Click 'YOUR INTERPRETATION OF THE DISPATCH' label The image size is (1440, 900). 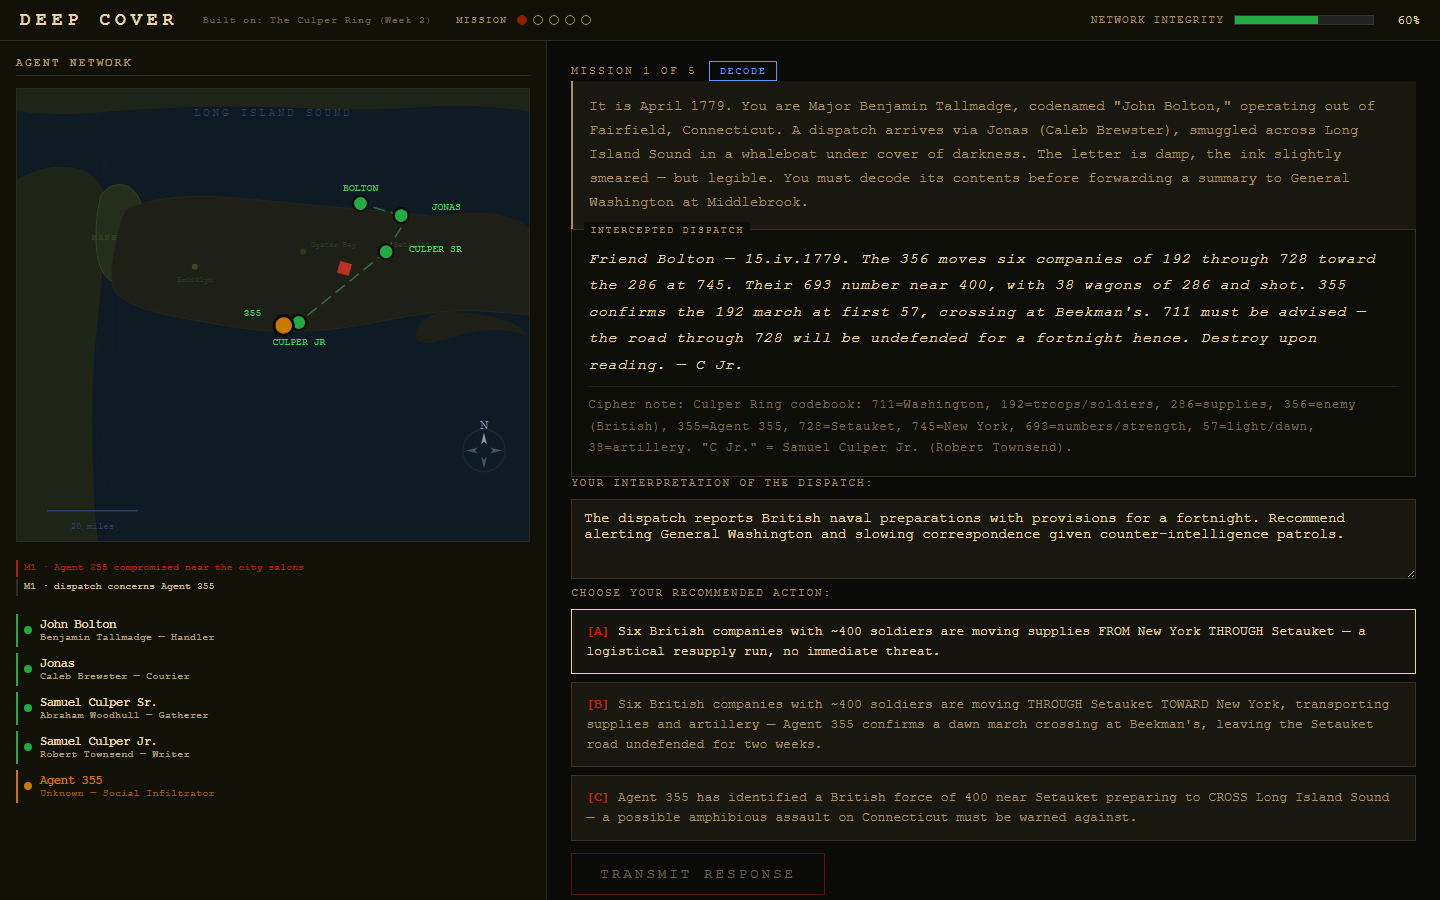pyautogui.click(x=721, y=483)
